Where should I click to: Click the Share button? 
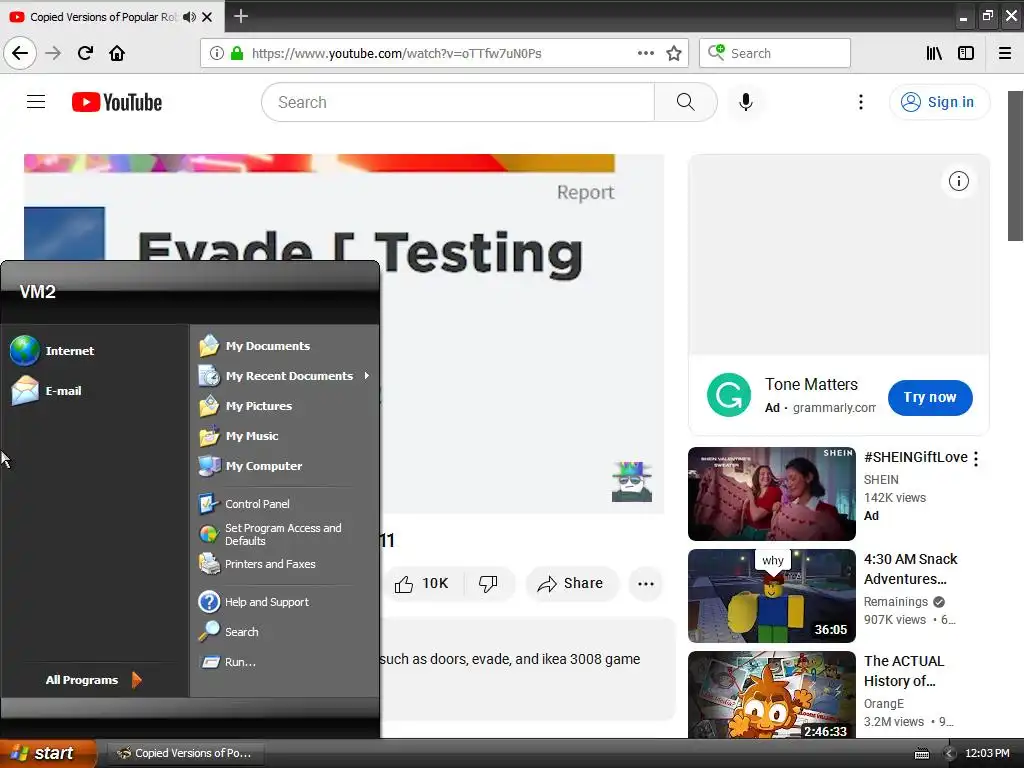(x=571, y=583)
